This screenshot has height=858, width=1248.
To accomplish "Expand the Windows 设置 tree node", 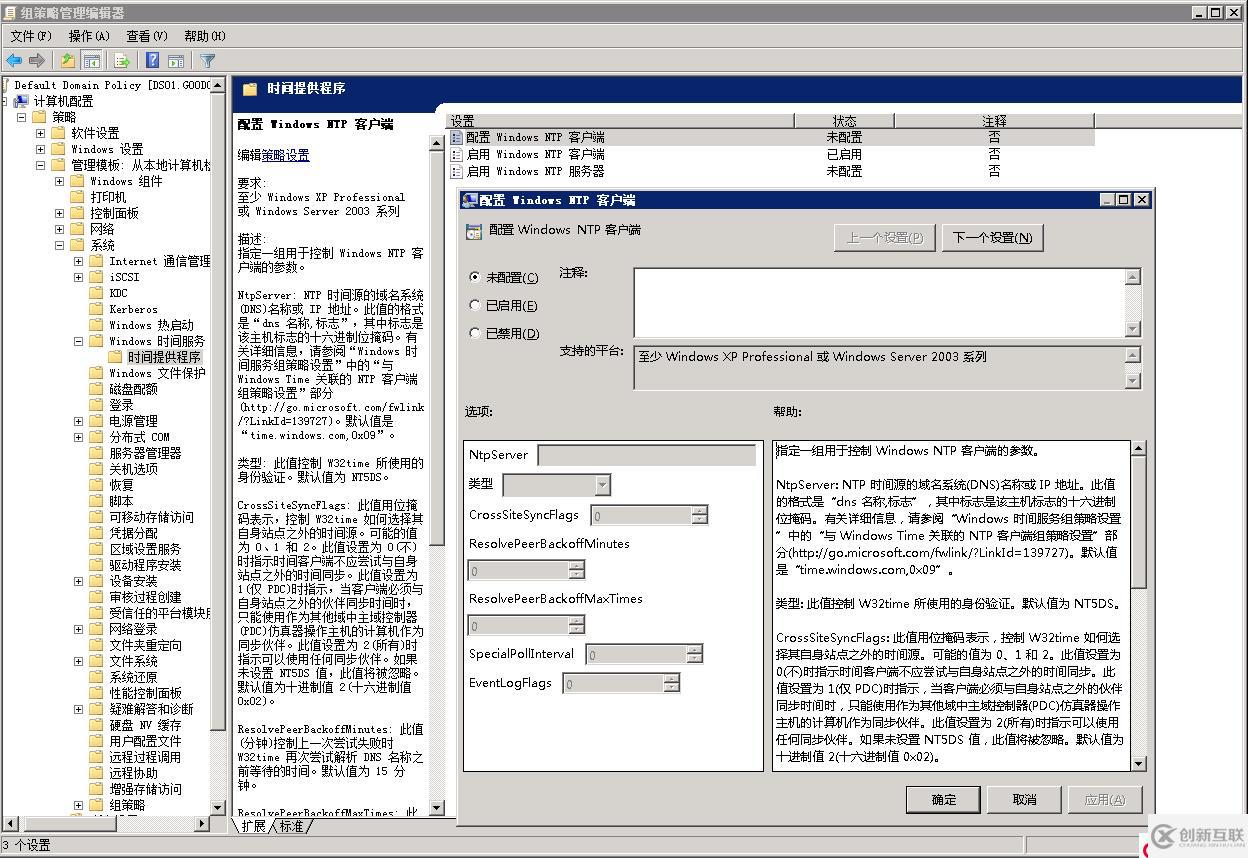I will point(41,149).
